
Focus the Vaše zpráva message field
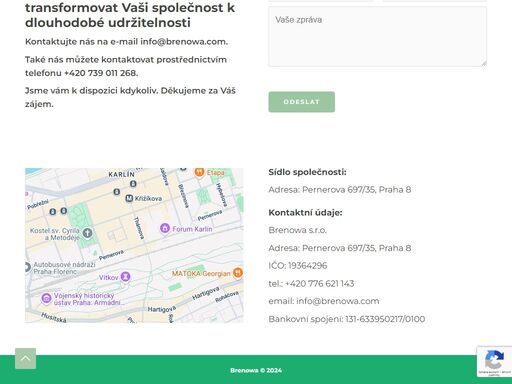point(377,37)
